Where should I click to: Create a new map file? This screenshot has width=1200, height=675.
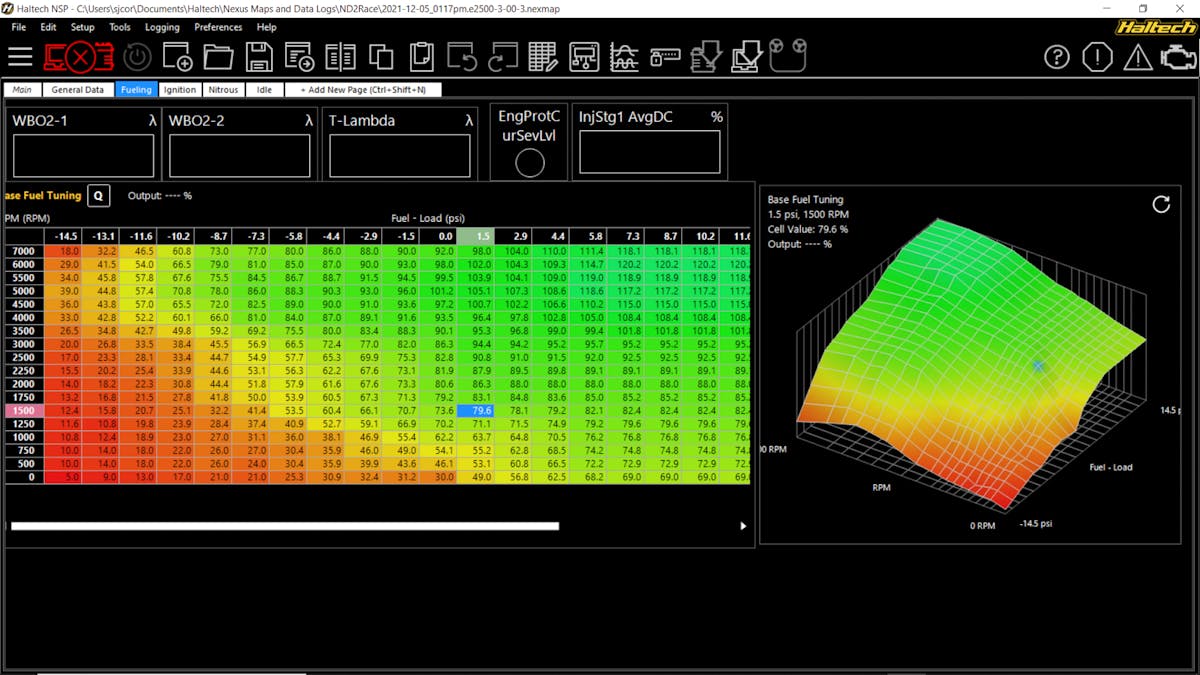pyautogui.click(x=177, y=57)
